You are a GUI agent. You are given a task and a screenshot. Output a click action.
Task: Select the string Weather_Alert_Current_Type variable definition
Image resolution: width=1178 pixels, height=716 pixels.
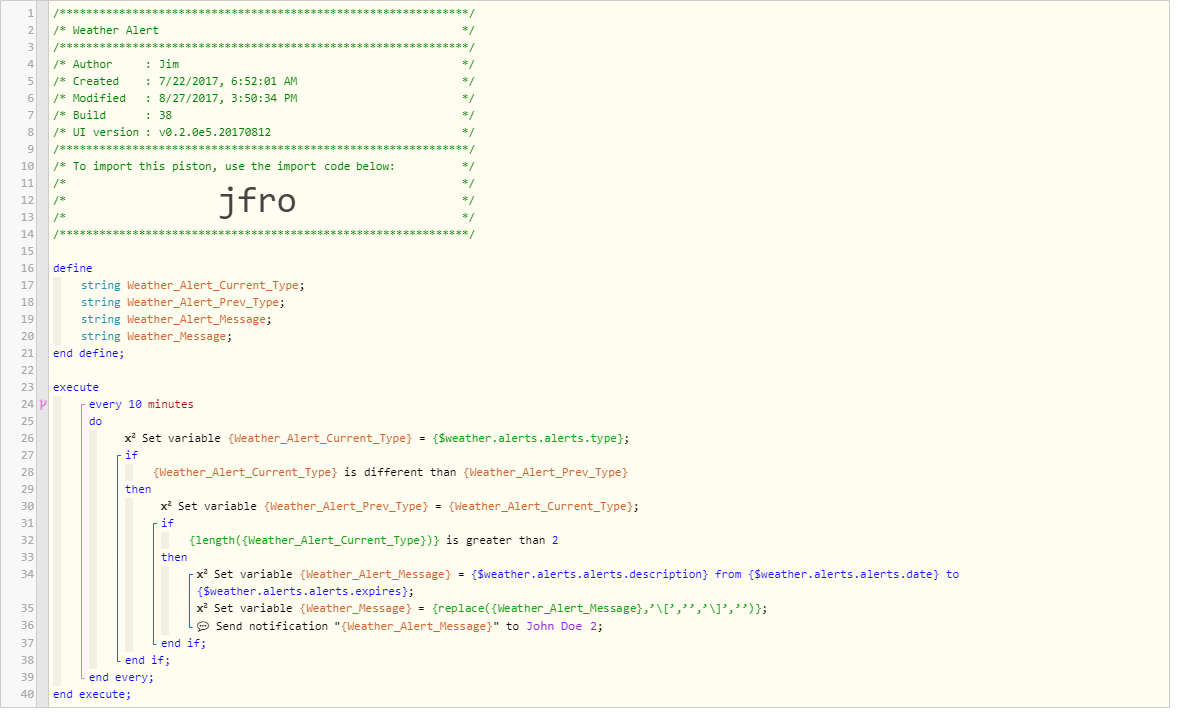tap(193, 285)
